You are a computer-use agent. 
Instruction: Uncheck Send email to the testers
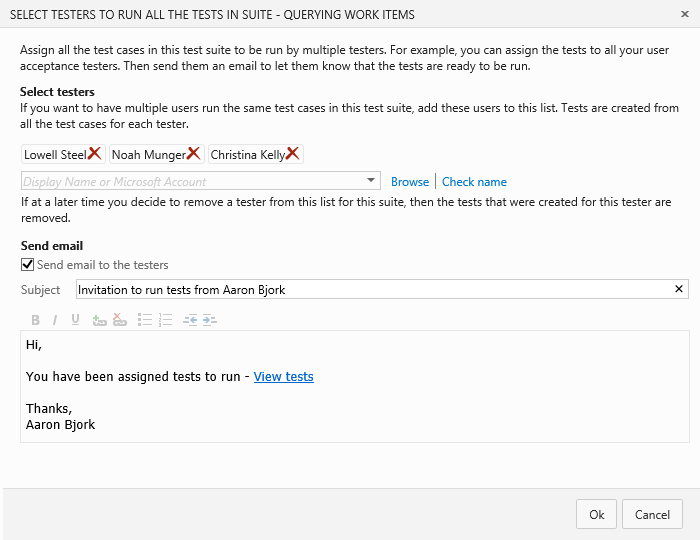pos(27,265)
